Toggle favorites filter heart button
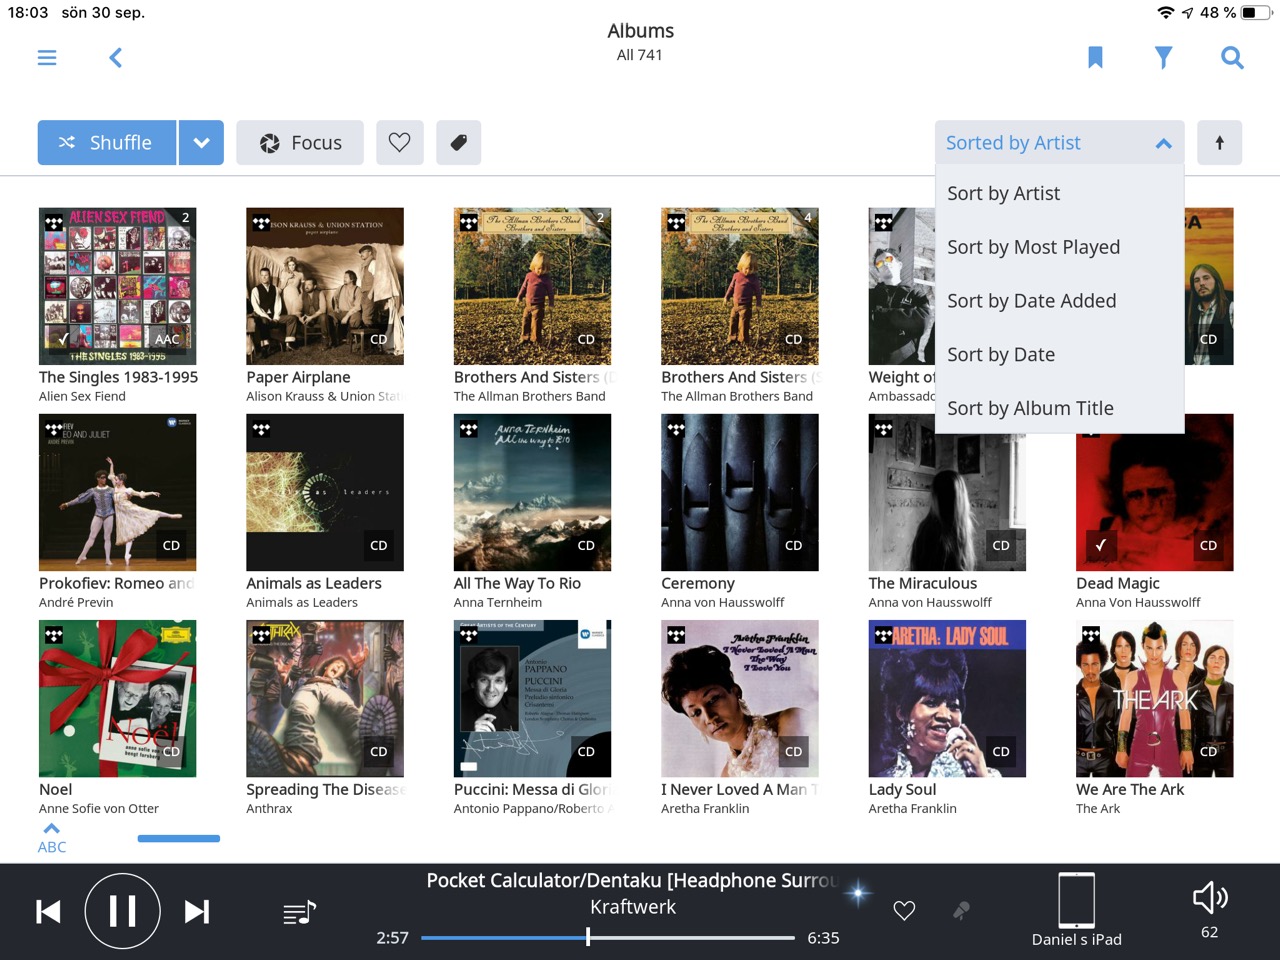The image size is (1280, 960). (400, 143)
